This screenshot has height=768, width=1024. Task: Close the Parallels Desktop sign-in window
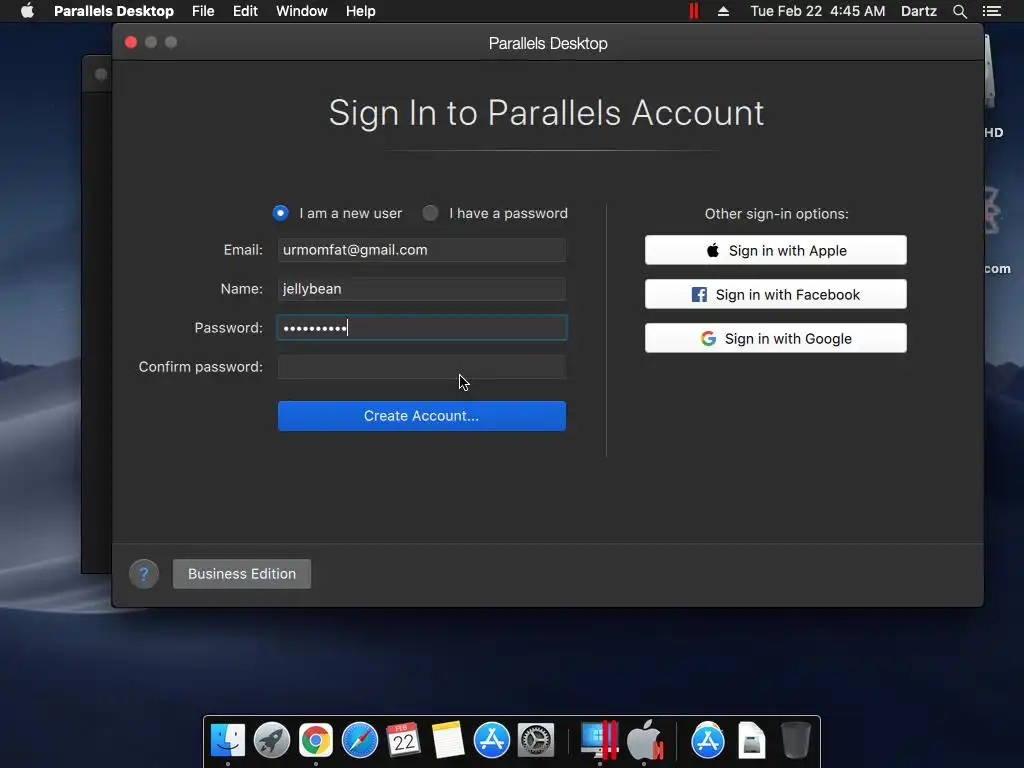pyautogui.click(x=131, y=42)
